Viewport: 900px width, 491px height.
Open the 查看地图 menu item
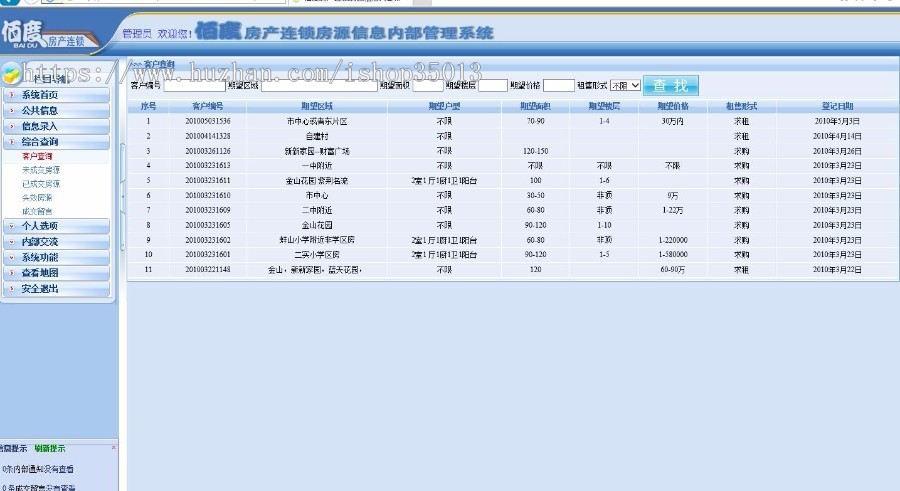(56, 273)
